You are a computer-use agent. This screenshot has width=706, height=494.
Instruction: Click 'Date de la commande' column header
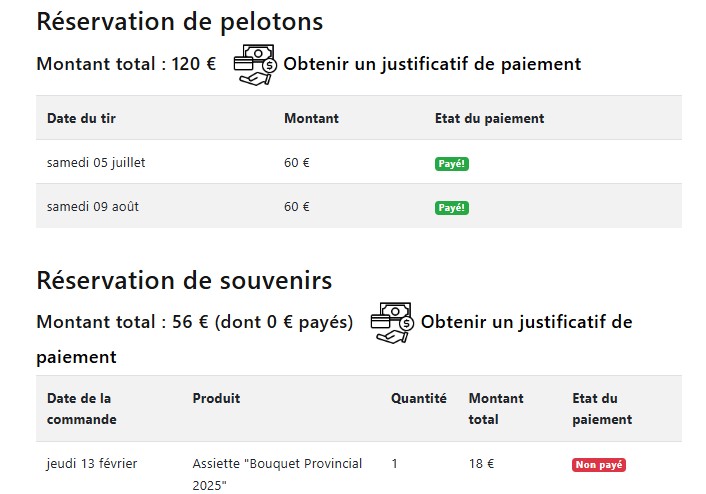(x=81, y=408)
